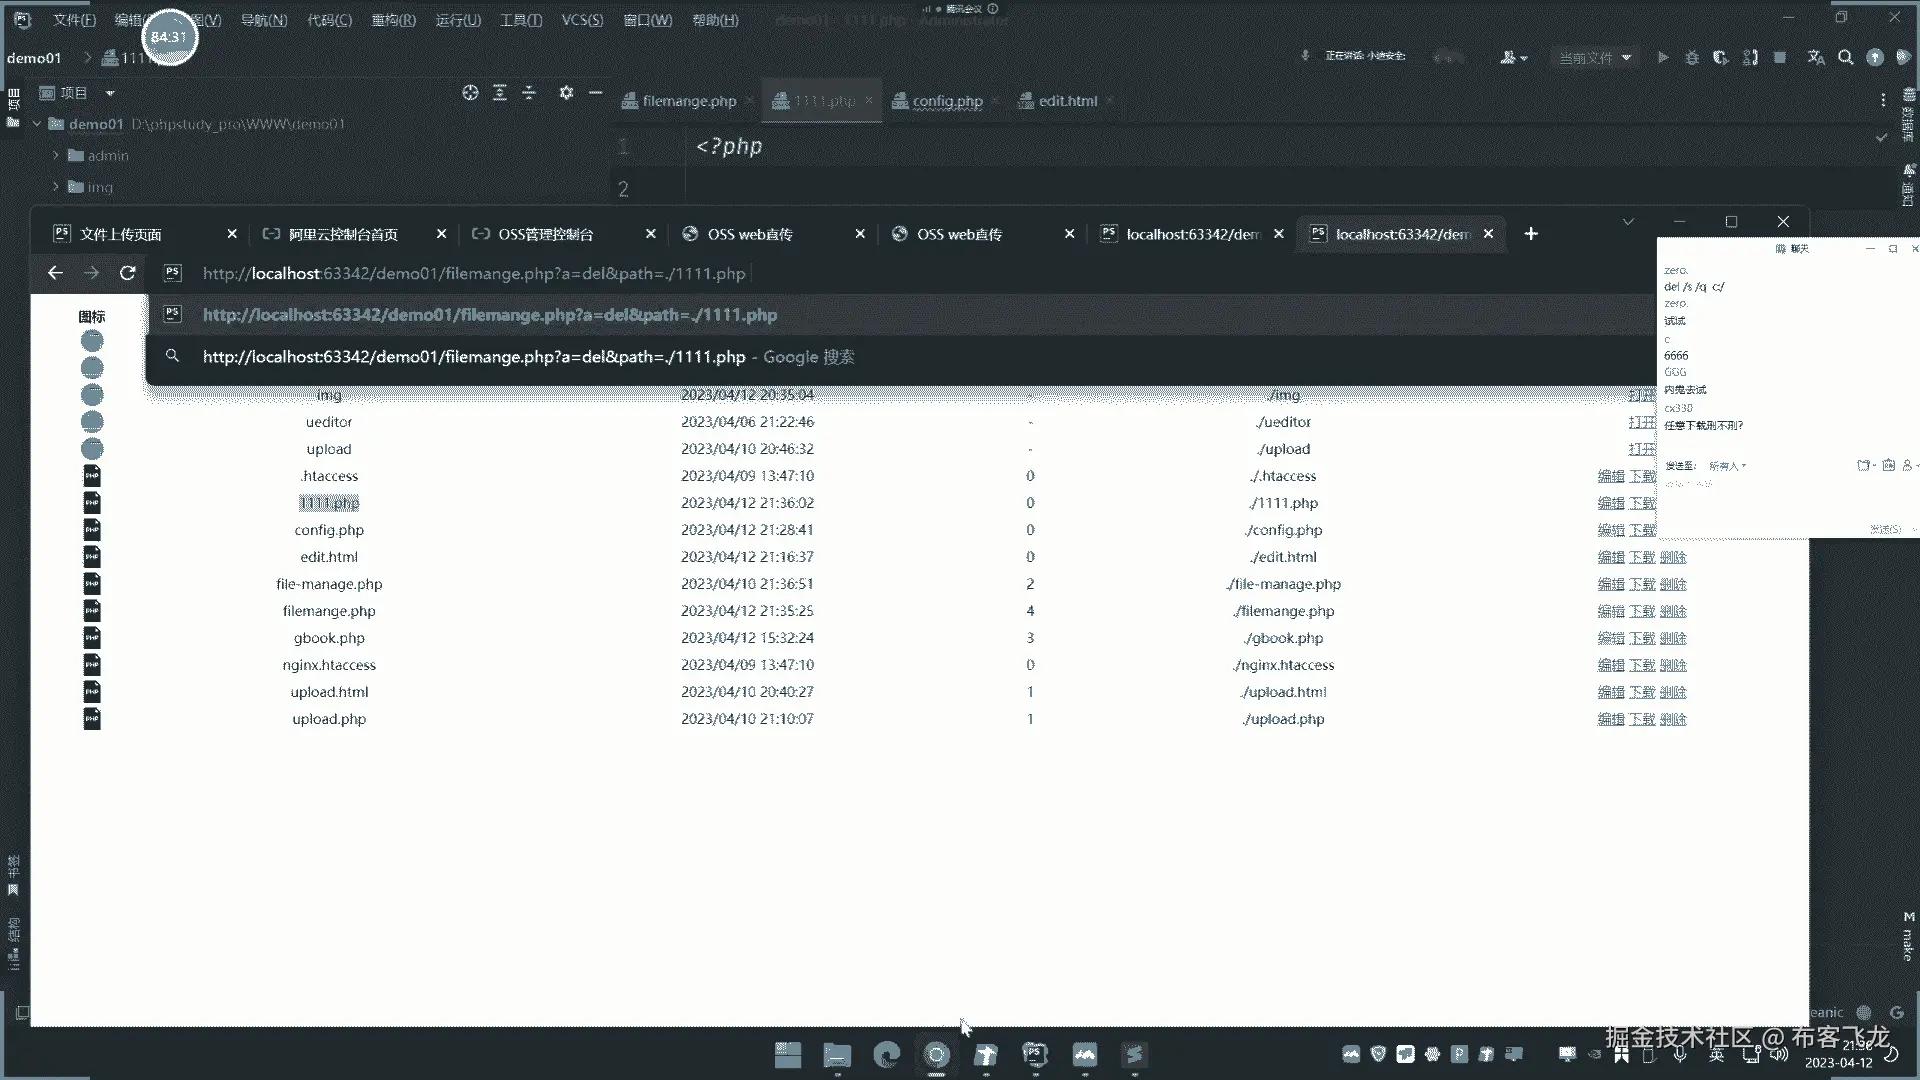
Task: Click the Run button in IDE toolbar
Action: (x=1662, y=58)
